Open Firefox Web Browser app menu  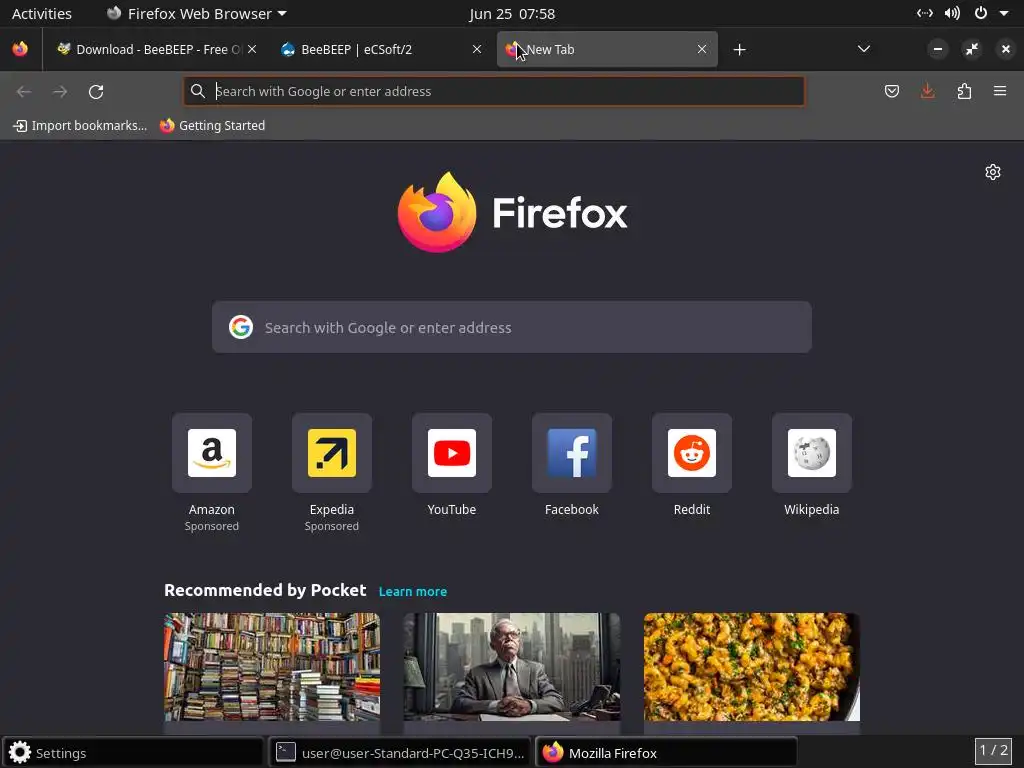click(x=197, y=14)
